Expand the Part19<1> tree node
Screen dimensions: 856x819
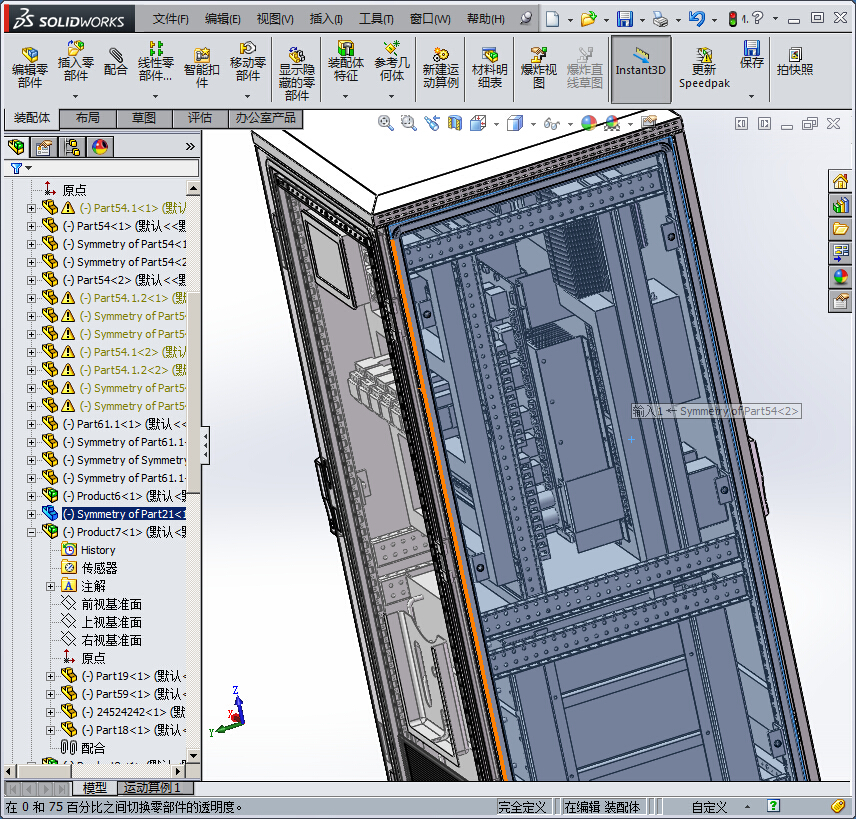[51, 676]
